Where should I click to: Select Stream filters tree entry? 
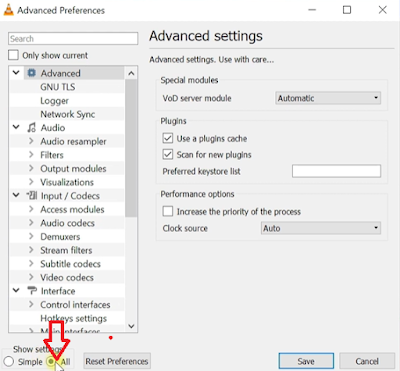(66, 250)
